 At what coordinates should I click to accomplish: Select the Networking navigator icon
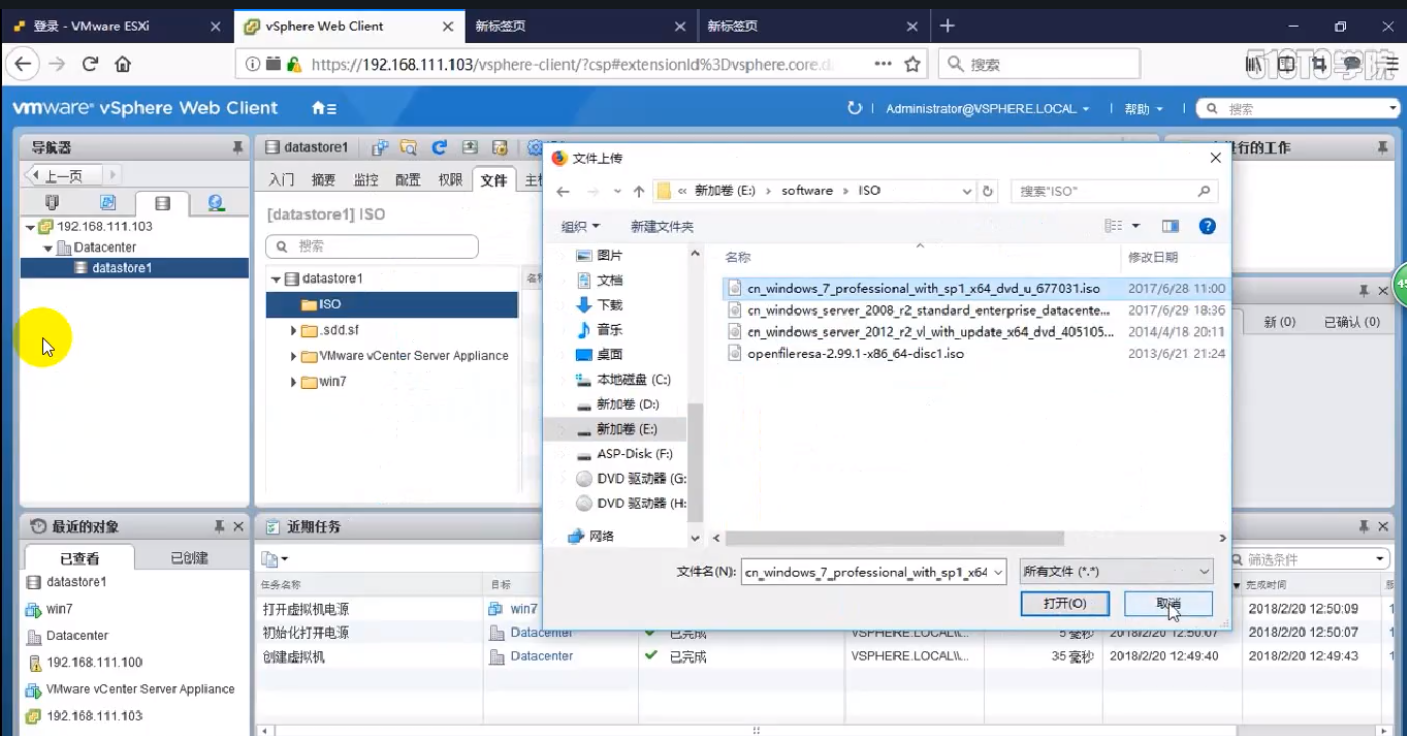pyautogui.click(x=216, y=204)
